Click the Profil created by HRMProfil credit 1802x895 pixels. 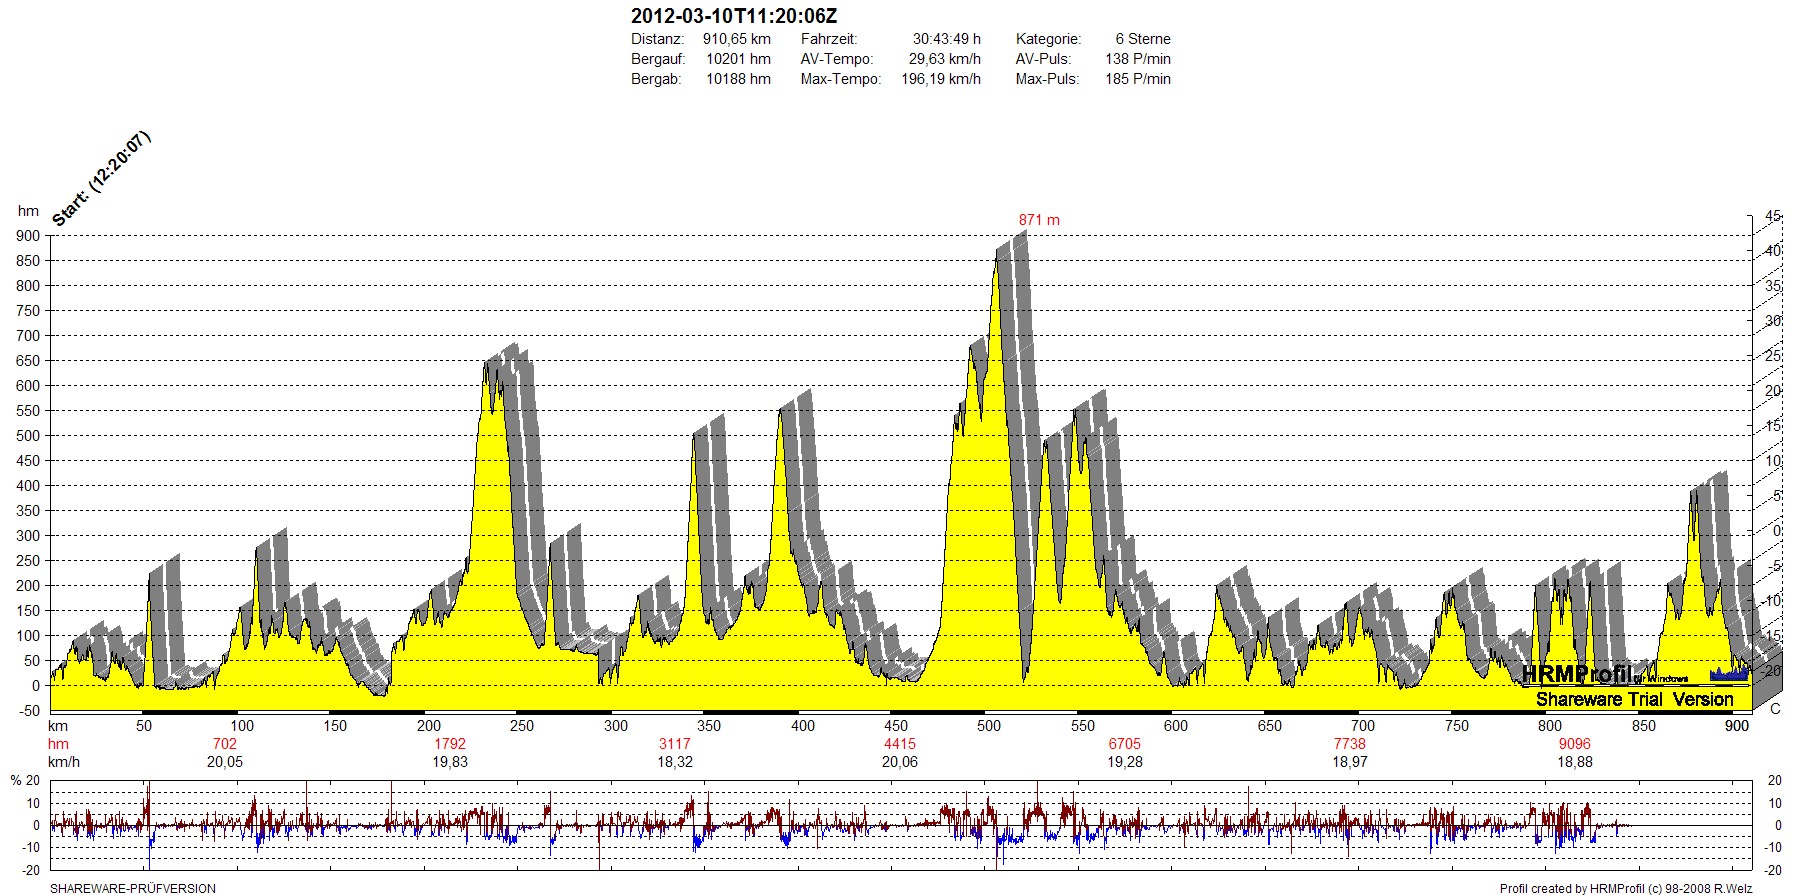click(1625, 888)
